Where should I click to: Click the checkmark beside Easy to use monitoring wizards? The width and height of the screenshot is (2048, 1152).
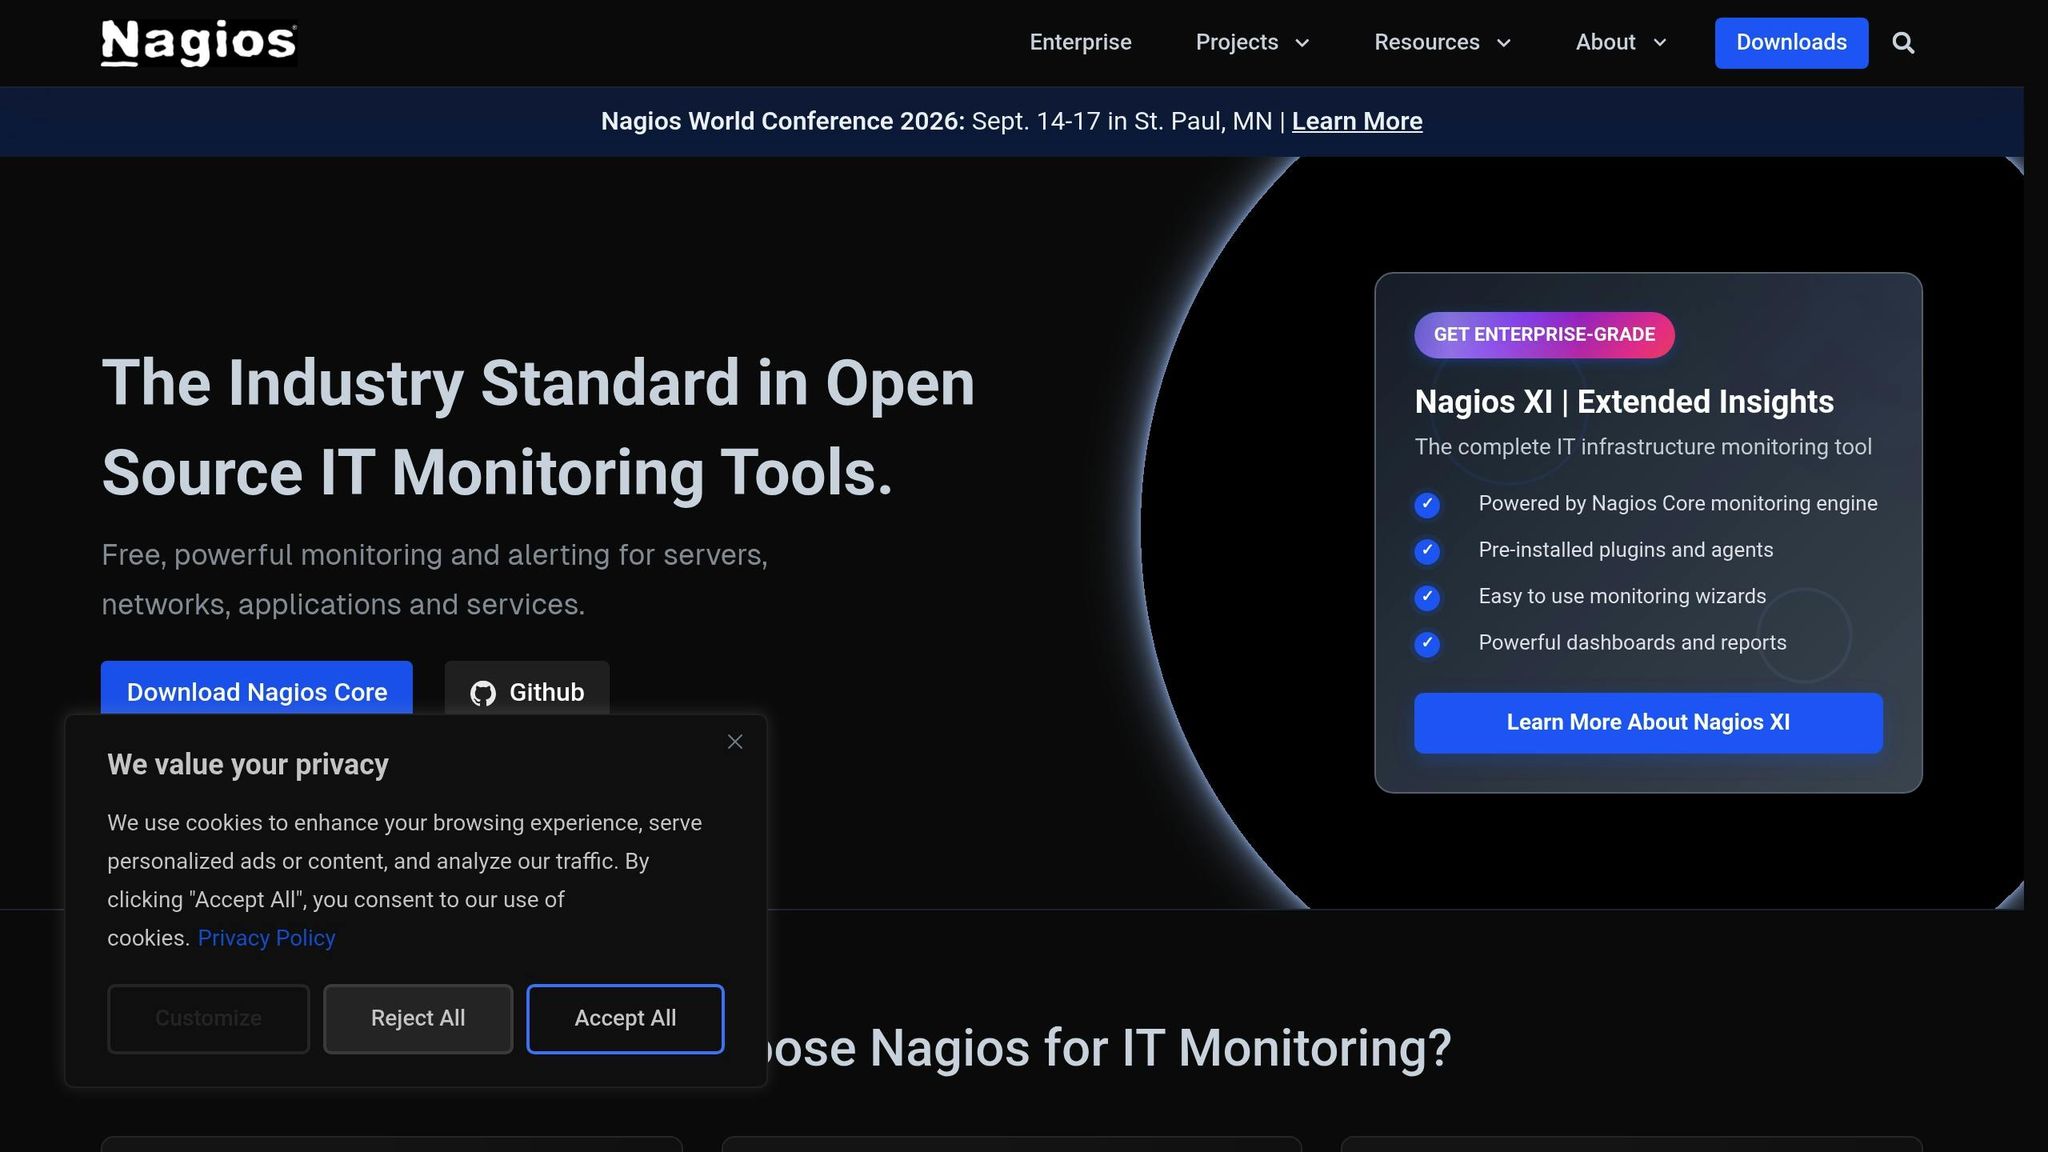[x=1427, y=597]
